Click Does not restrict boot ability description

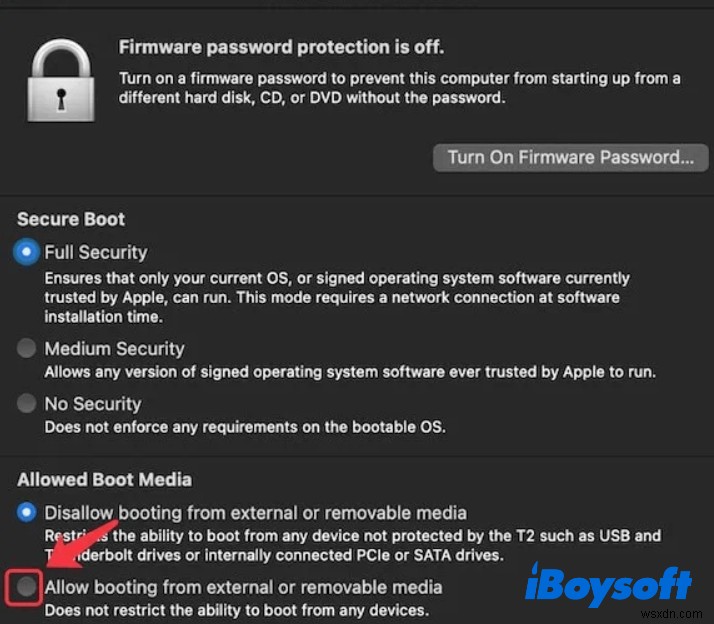pyautogui.click(x=236, y=610)
